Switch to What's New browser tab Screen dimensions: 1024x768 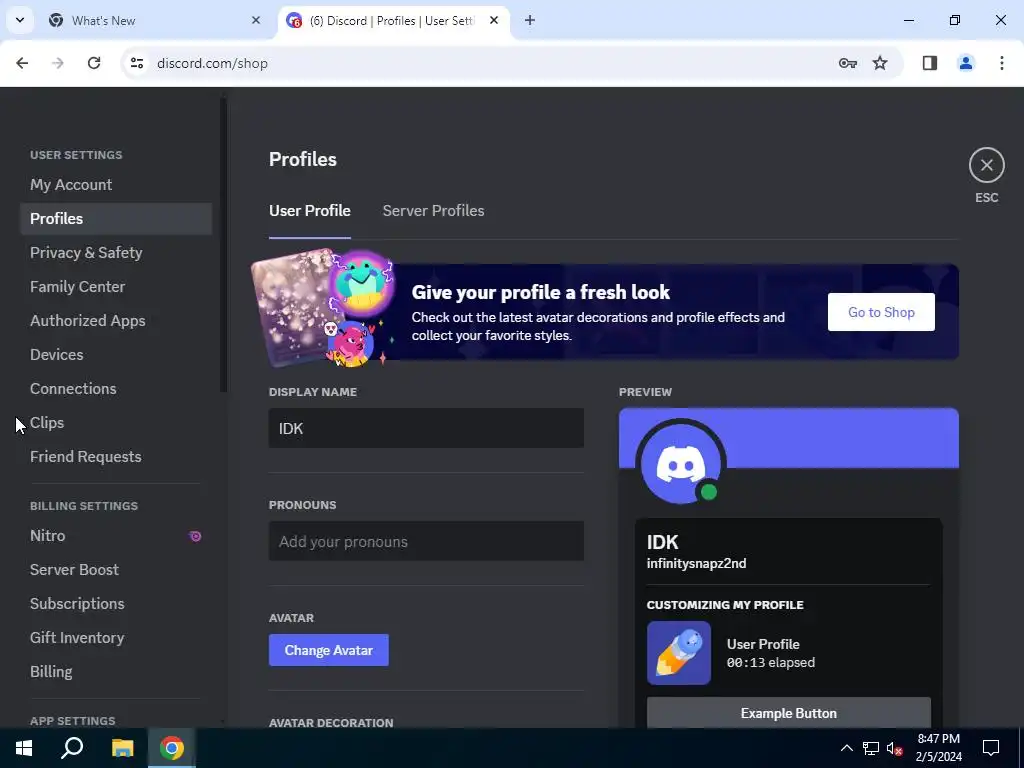pos(155,20)
